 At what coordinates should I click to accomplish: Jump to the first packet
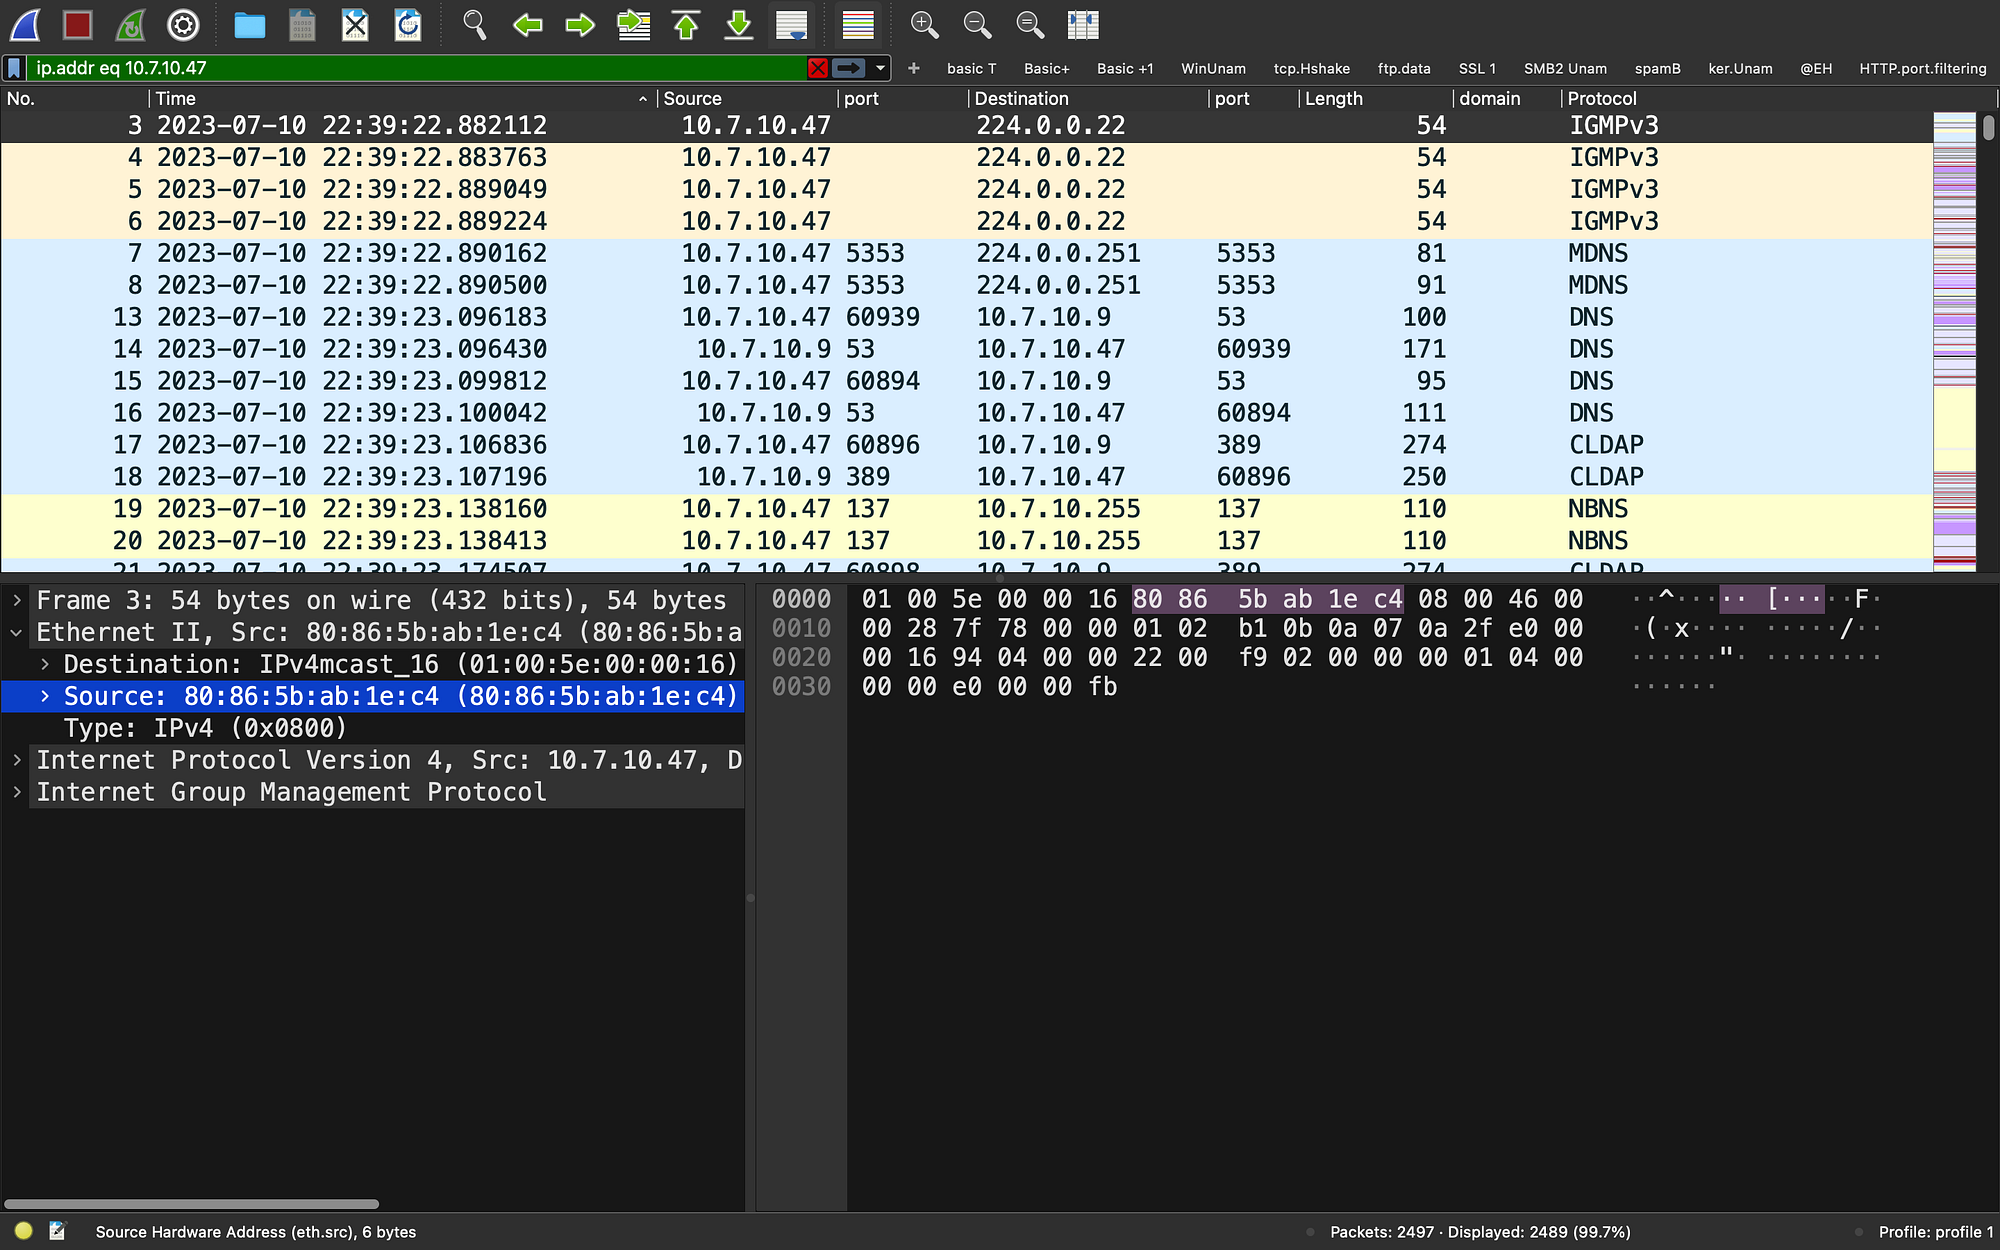click(686, 25)
